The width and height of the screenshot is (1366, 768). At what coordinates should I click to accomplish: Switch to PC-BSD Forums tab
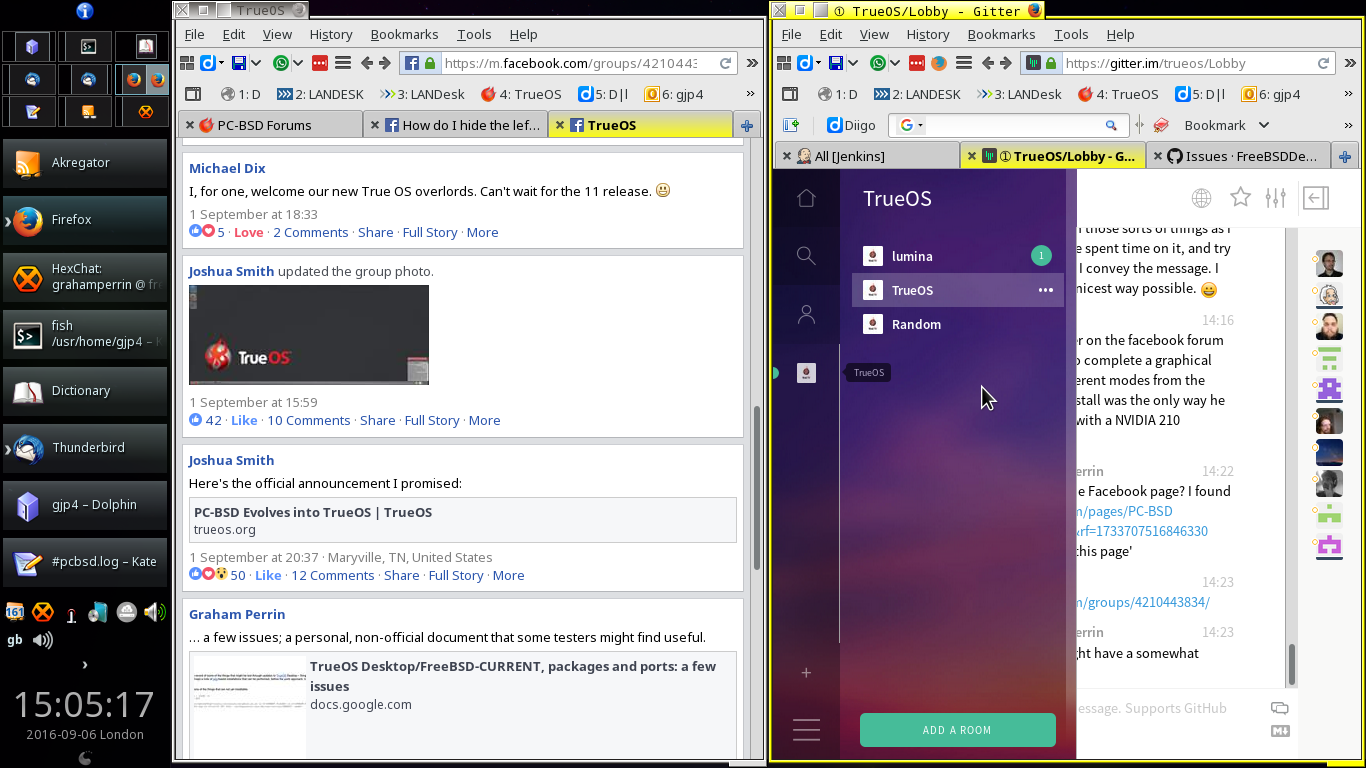click(x=271, y=125)
